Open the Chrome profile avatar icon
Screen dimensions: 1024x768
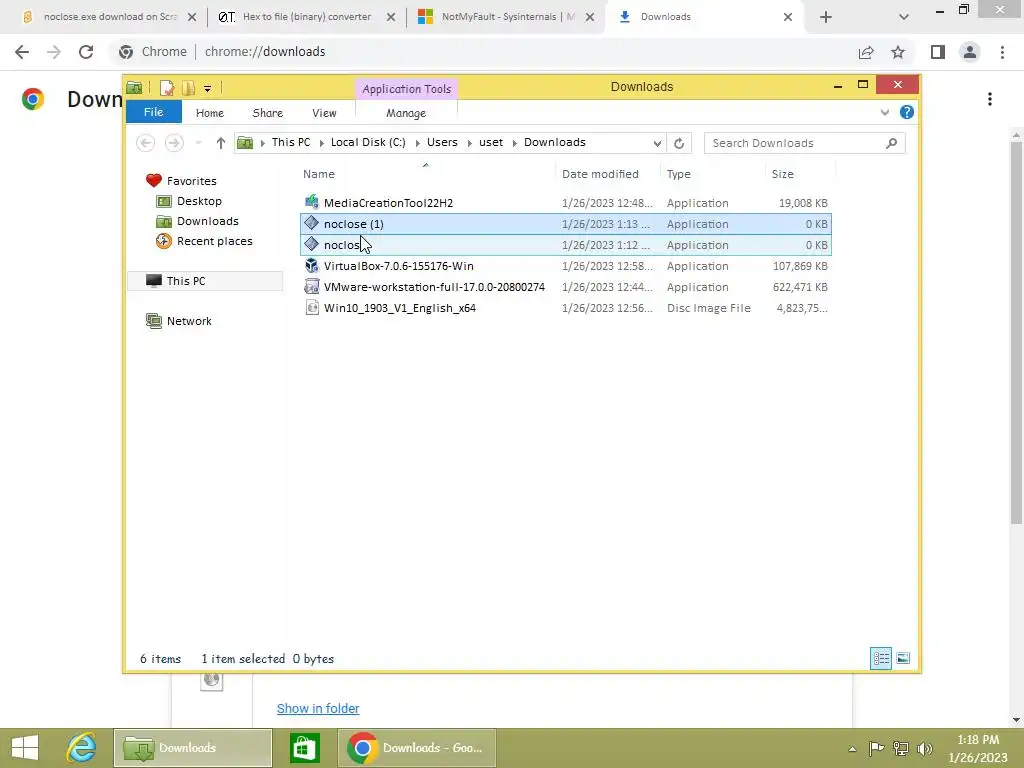point(970,52)
